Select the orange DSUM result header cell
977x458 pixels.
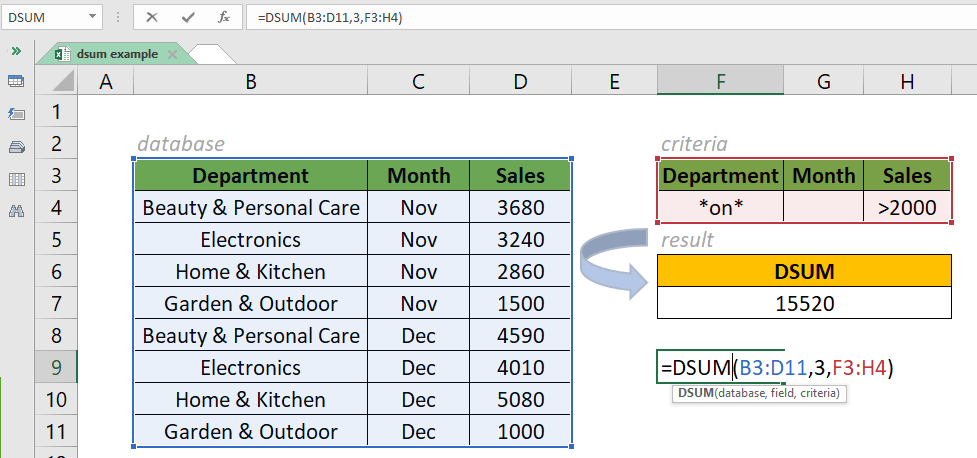tap(804, 271)
